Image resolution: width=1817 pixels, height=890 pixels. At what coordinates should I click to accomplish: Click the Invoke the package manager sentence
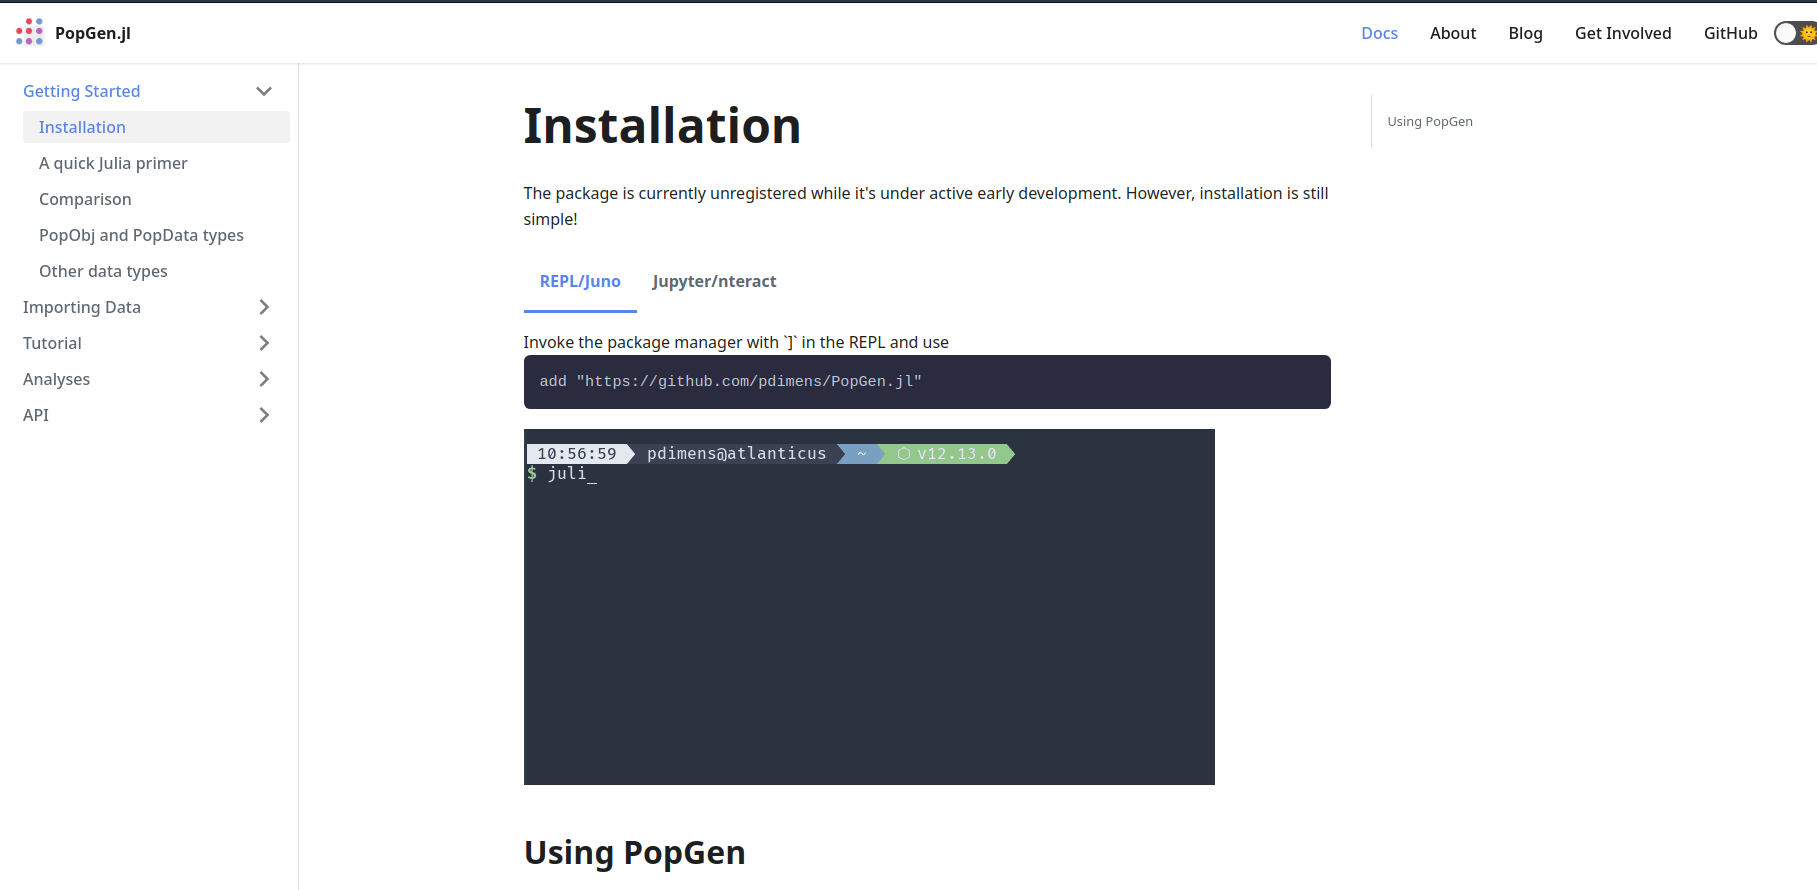tap(736, 342)
